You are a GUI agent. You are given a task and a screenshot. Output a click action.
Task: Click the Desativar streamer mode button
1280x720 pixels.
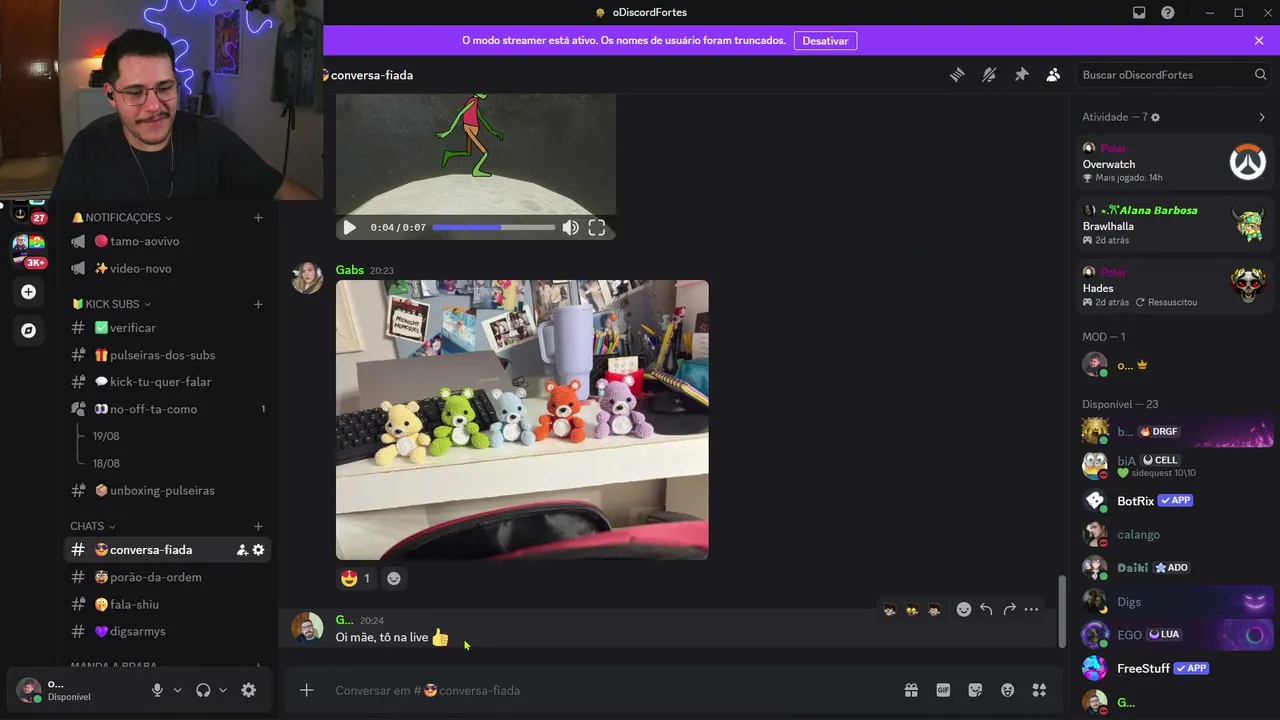click(x=825, y=41)
